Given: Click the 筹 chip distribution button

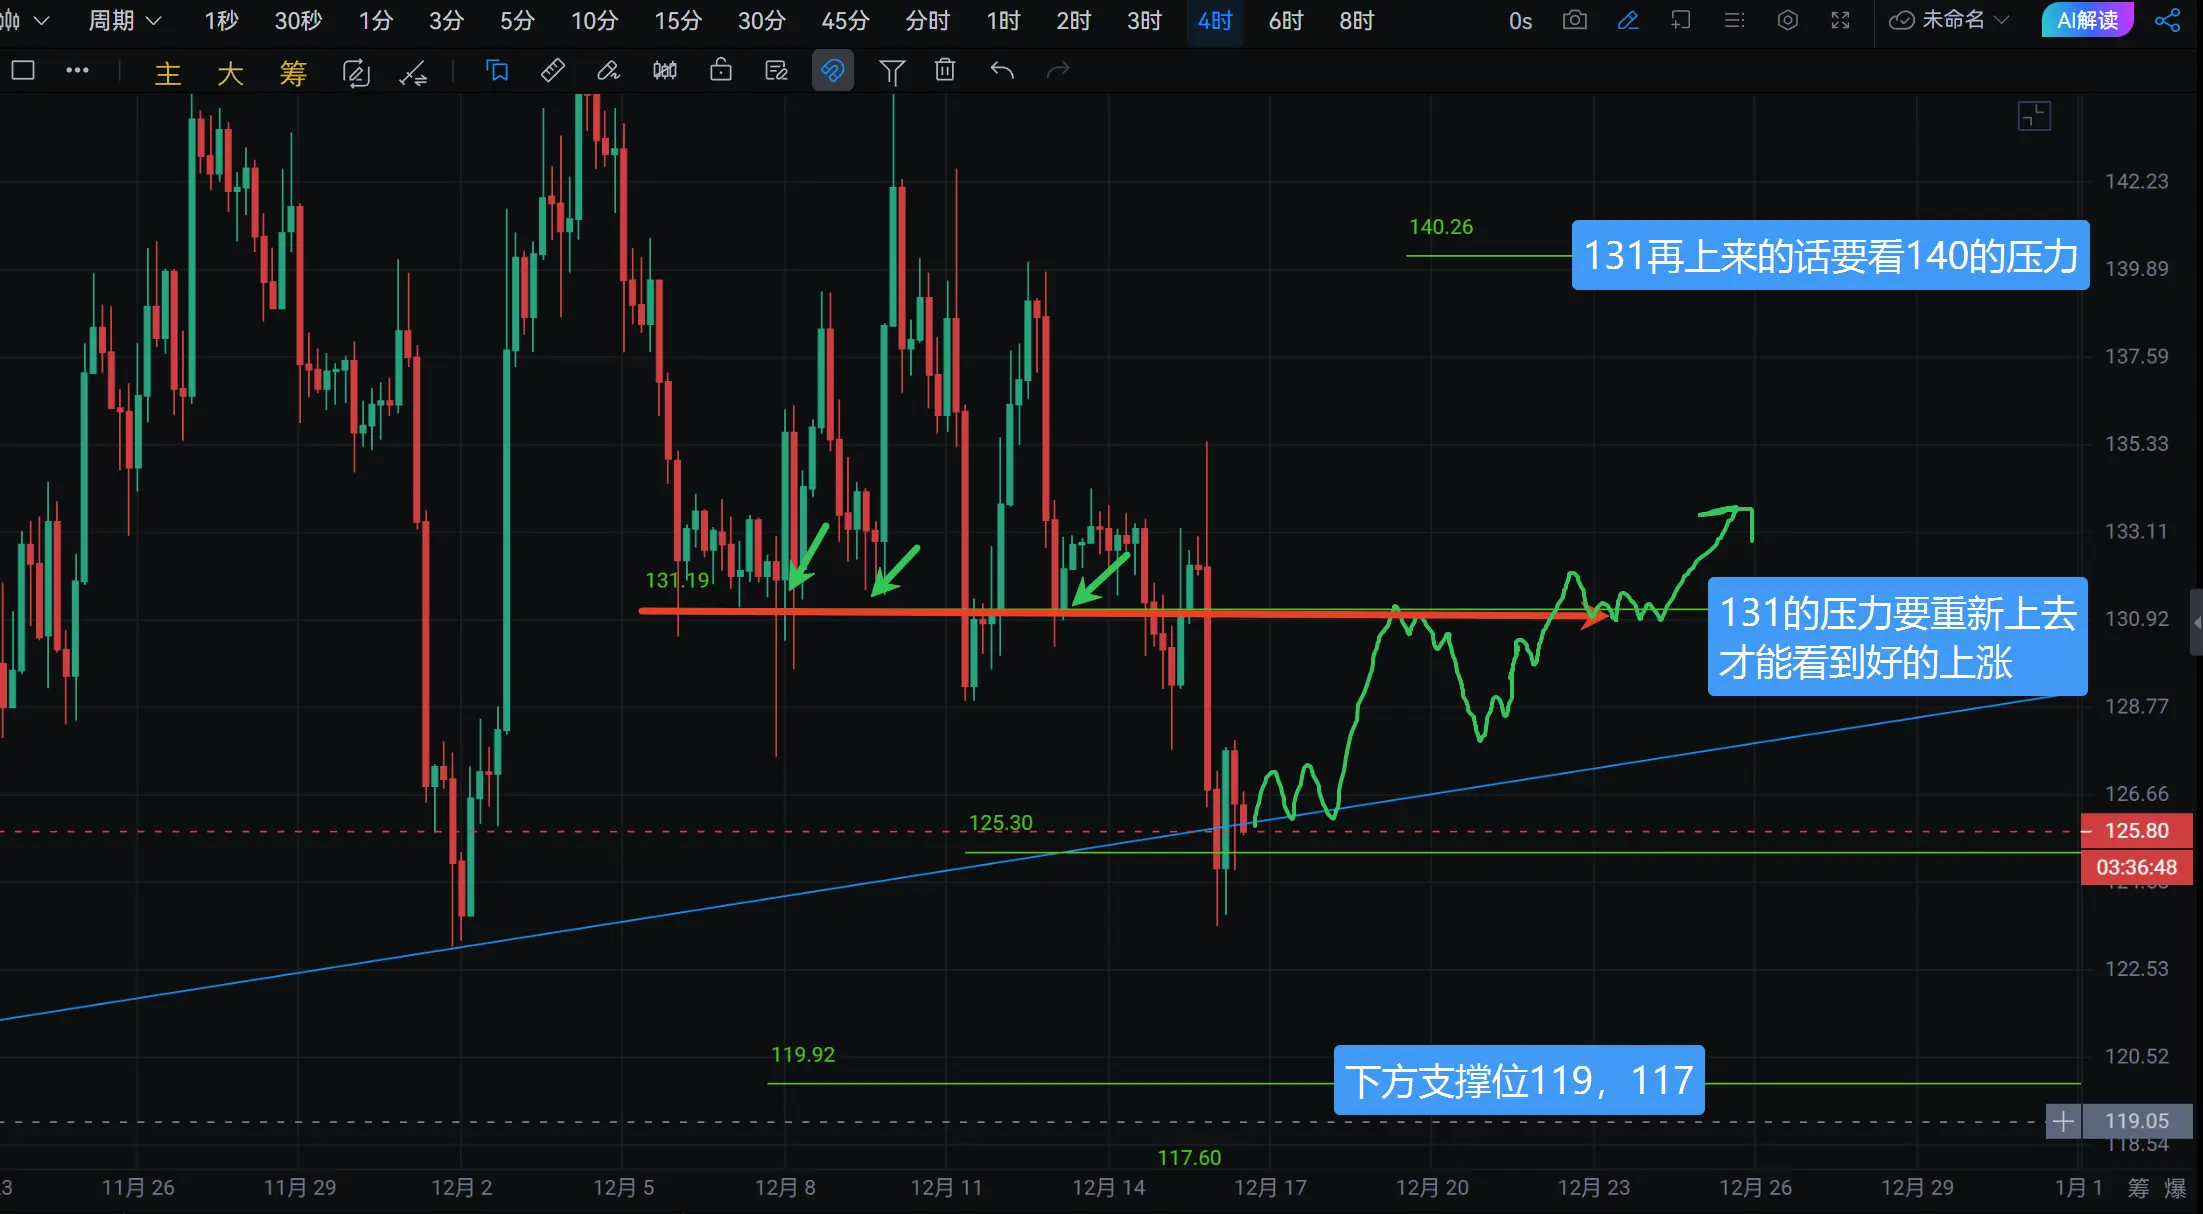Looking at the screenshot, I should [x=292, y=73].
